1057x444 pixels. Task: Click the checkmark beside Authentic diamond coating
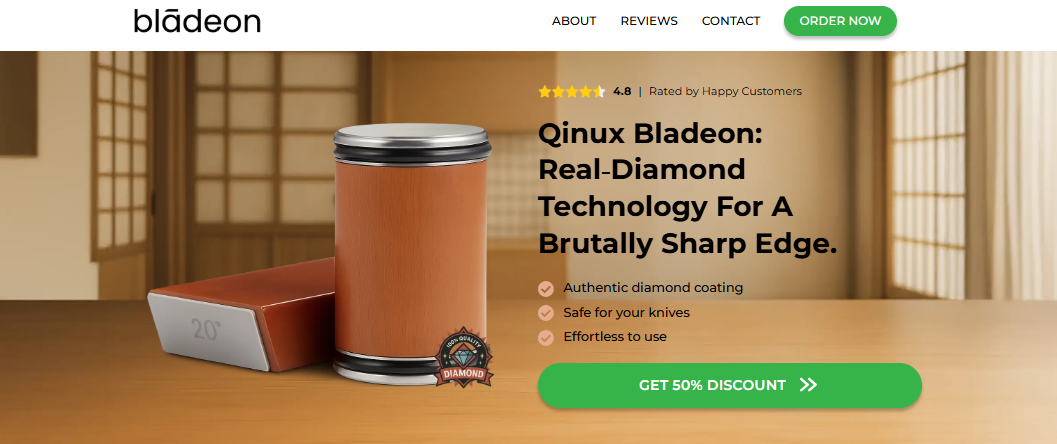545,288
